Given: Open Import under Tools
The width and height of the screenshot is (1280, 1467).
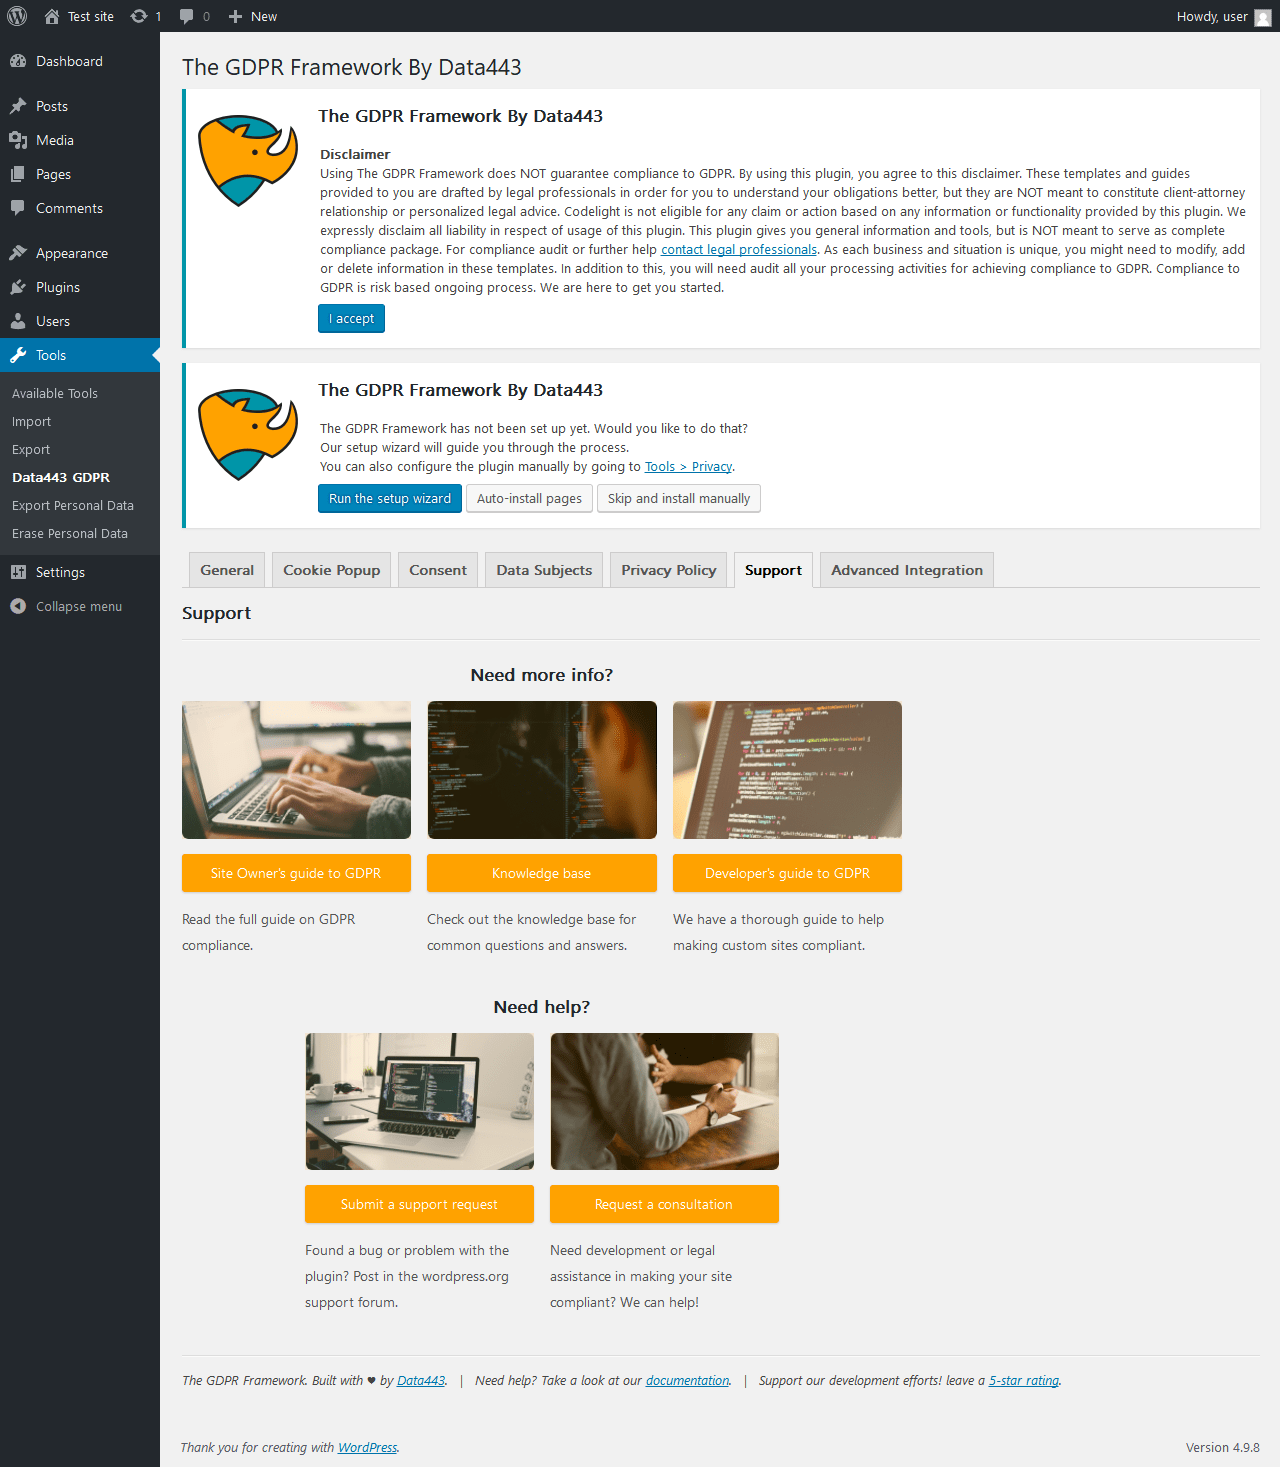Looking at the screenshot, I should pos(31,422).
